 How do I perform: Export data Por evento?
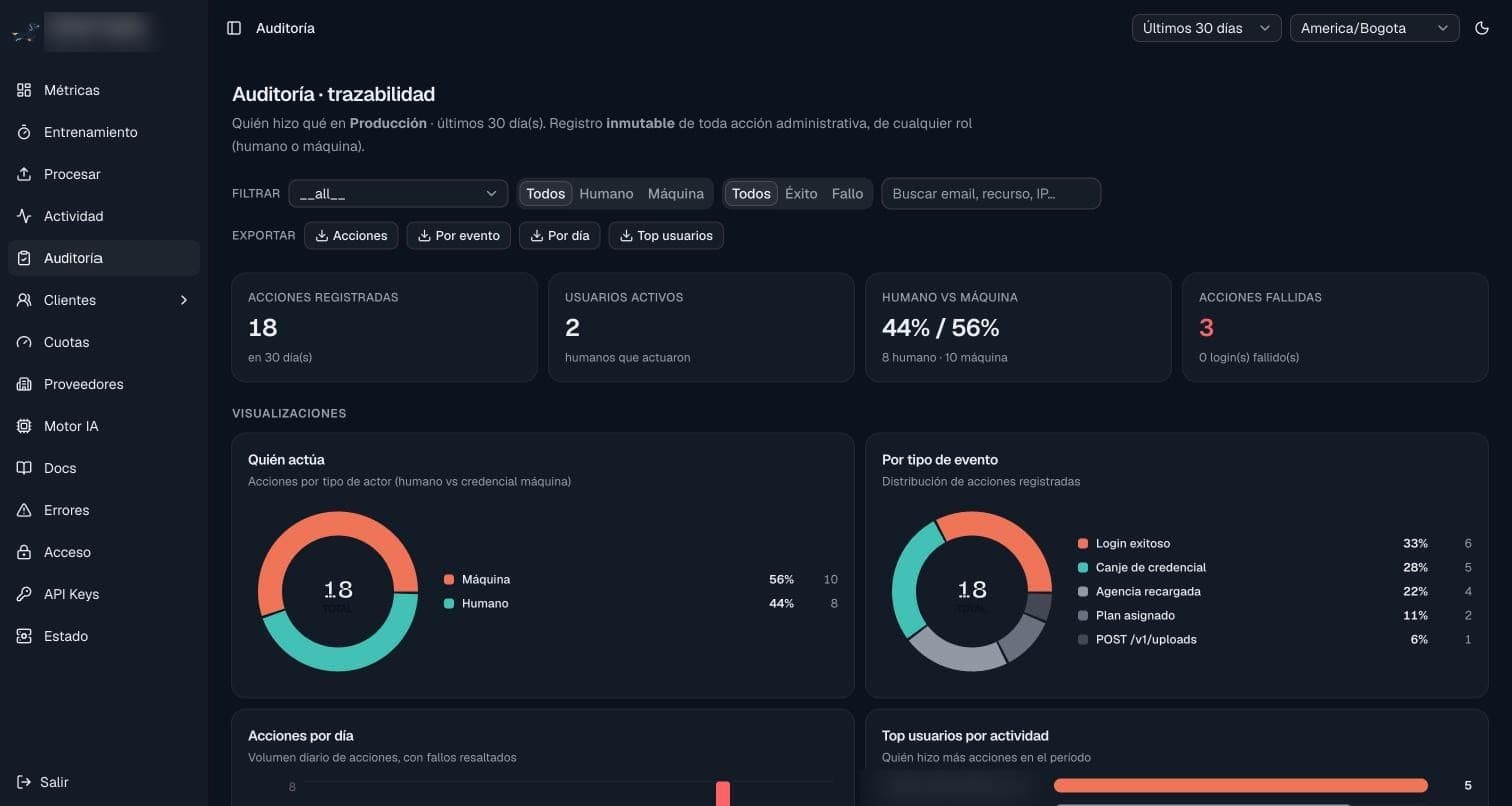click(459, 236)
